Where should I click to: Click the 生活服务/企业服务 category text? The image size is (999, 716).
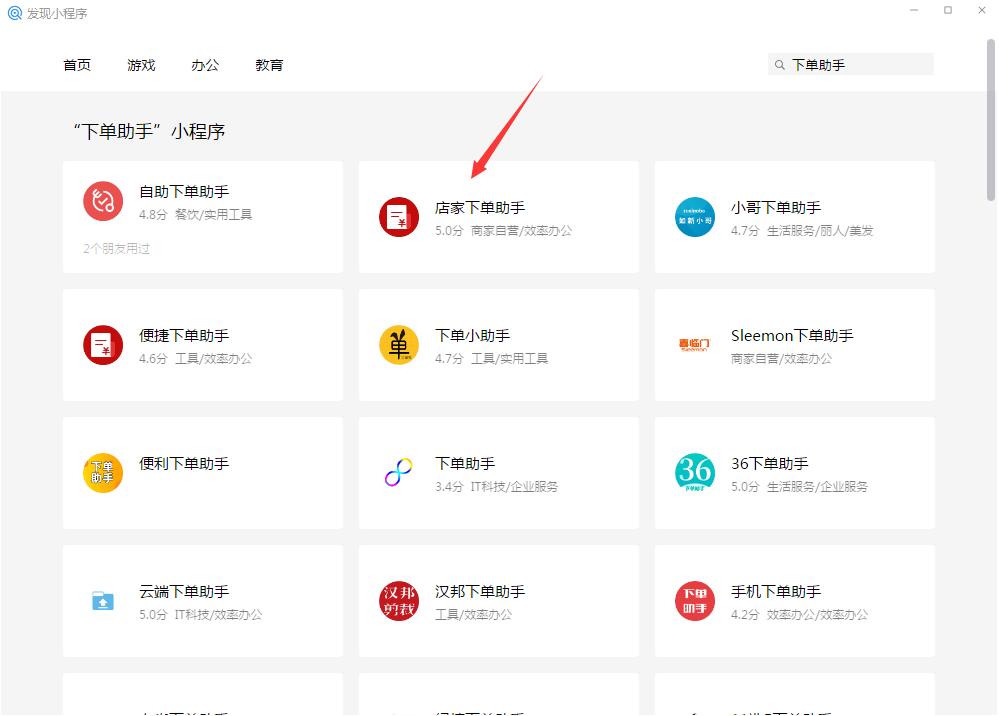click(x=817, y=487)
